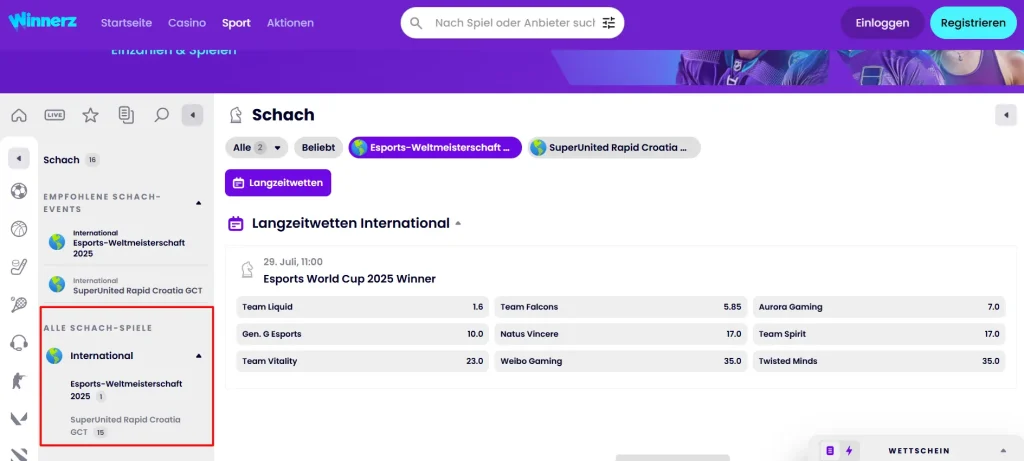
Task: Click the magnifier icon in top search bar
Action: [x=416, y=23]
